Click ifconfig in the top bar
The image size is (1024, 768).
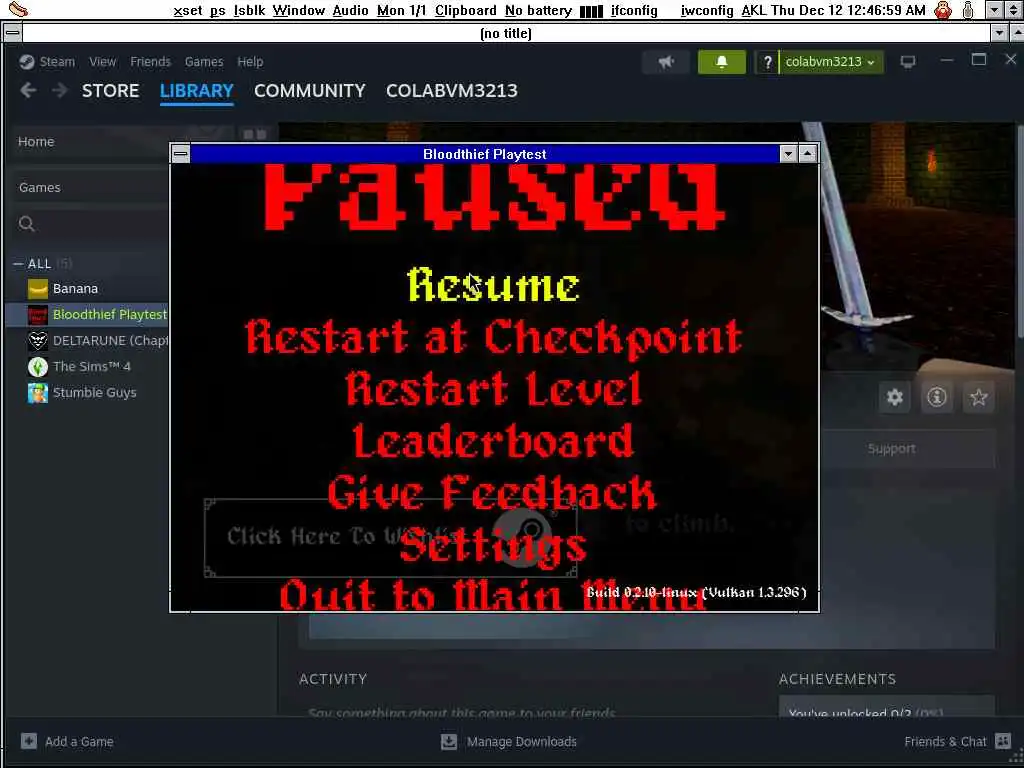[x=634, y=10]
